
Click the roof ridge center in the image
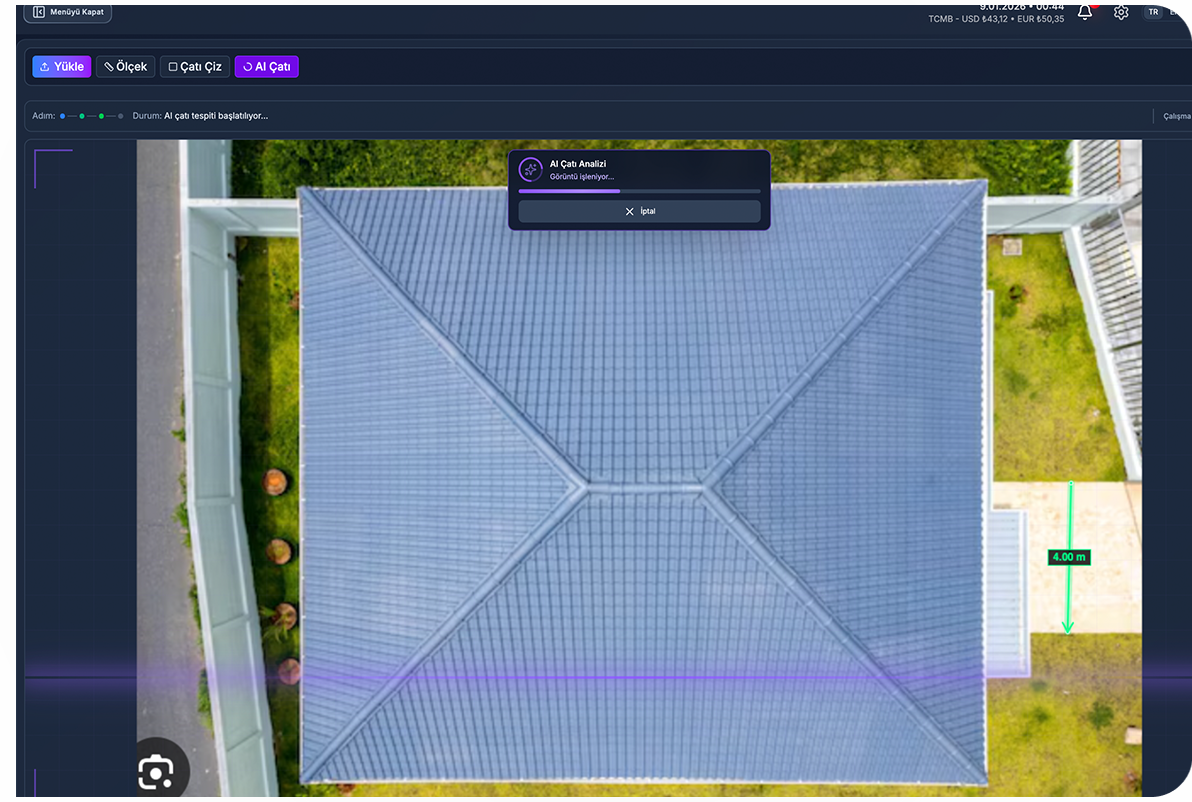click(x=645, y=487)
